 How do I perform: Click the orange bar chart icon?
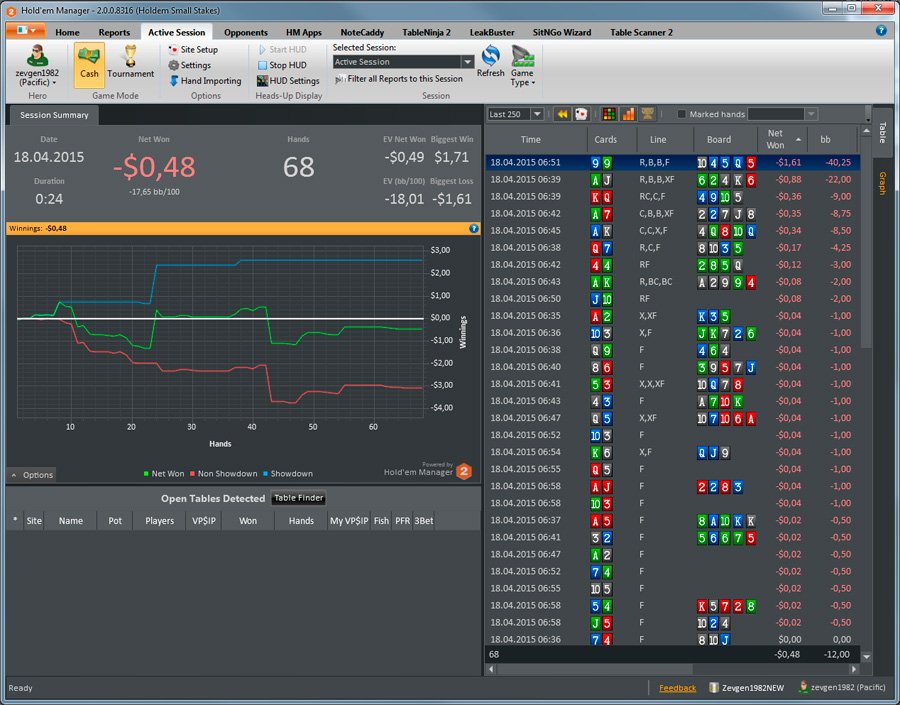point(629,114)
